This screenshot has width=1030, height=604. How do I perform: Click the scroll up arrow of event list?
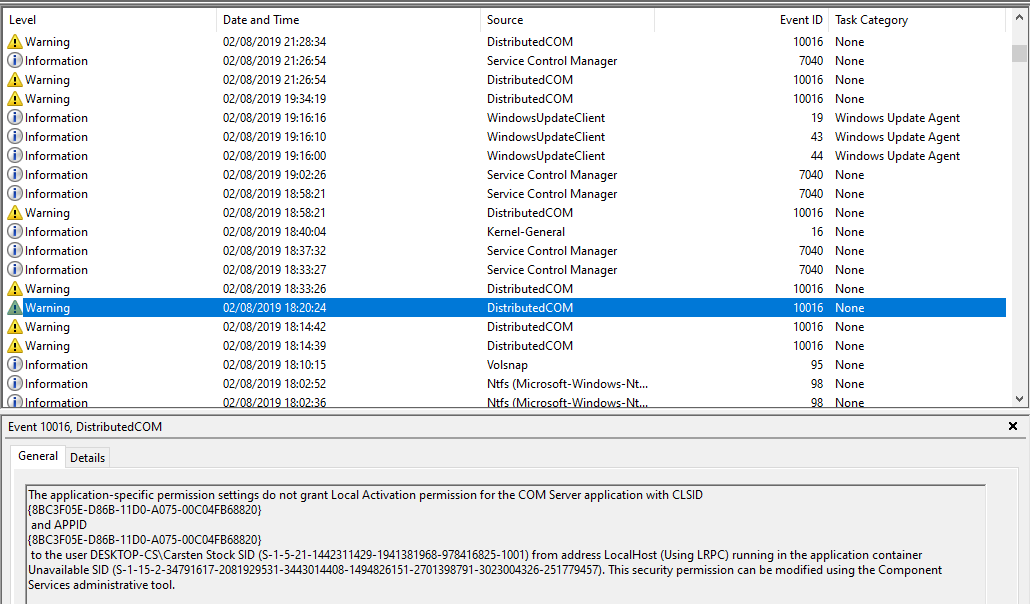[1019, 18]
